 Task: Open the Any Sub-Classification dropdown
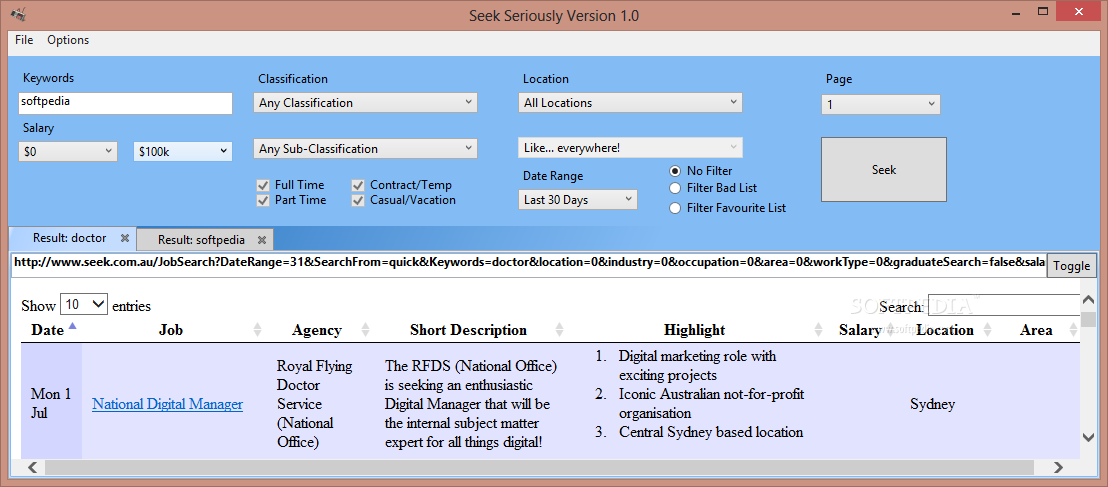pyautogui.click(x=365, y=148)
